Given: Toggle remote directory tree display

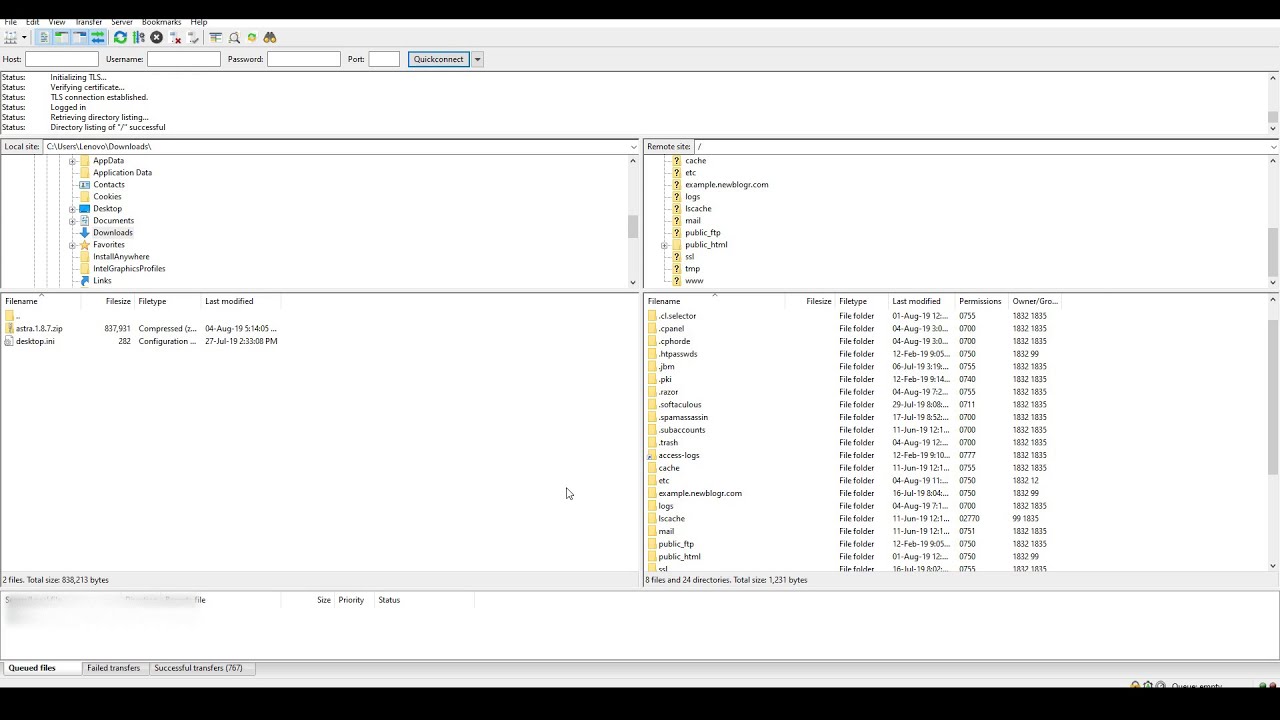Looking at the screenshot, I should click(x=80, y=38).
